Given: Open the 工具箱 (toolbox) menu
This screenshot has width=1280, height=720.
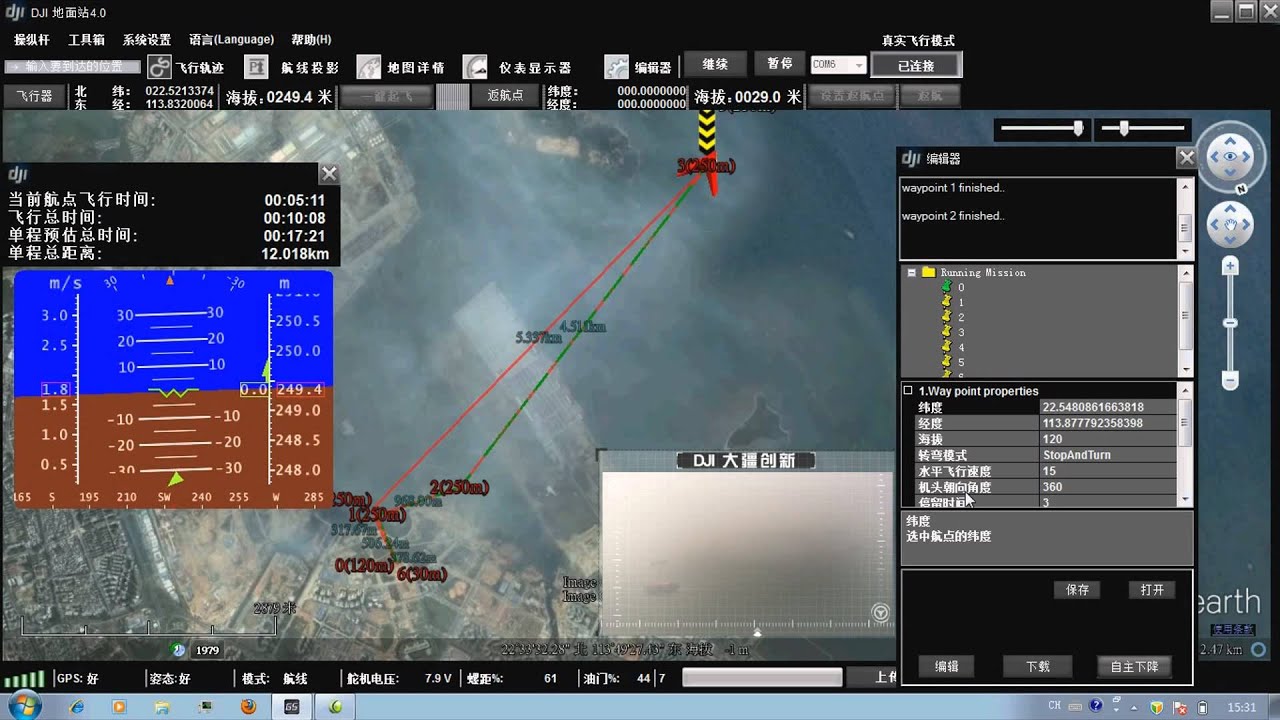Looking at the screenshot, I should (x=86, y=39).
